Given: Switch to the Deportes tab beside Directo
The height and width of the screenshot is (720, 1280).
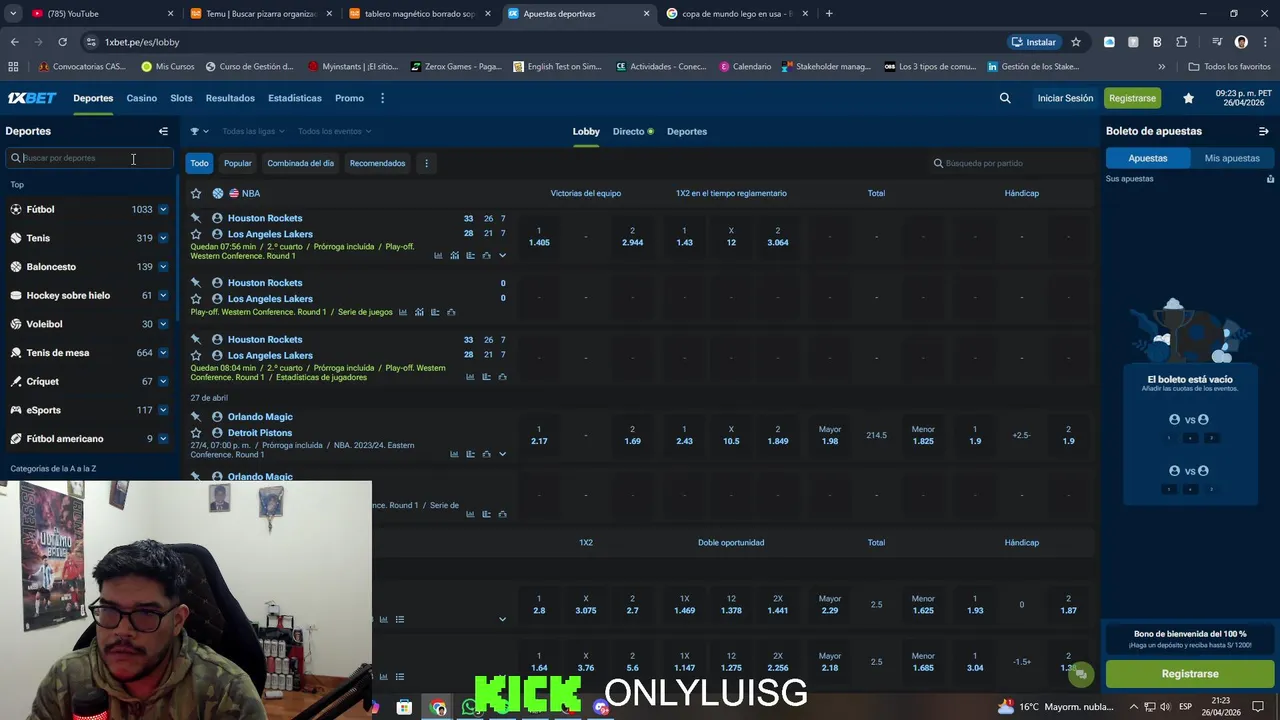Looking at the screenshot, I should tap(687, 131).
